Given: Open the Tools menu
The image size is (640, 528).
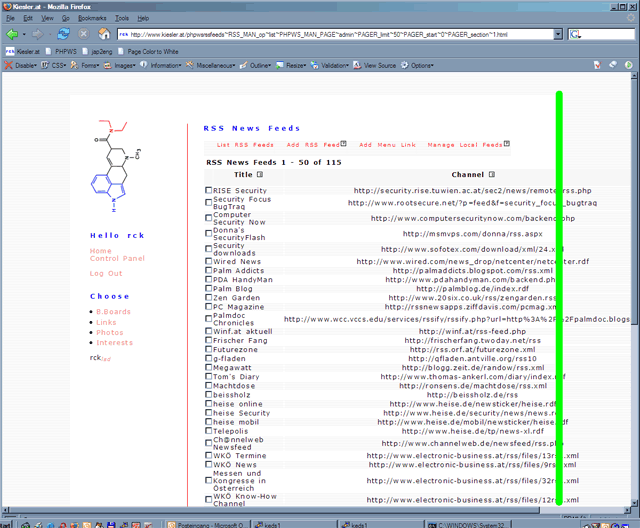Looking at the screenshot, I should pyautogui.click(x=122, y=18).
